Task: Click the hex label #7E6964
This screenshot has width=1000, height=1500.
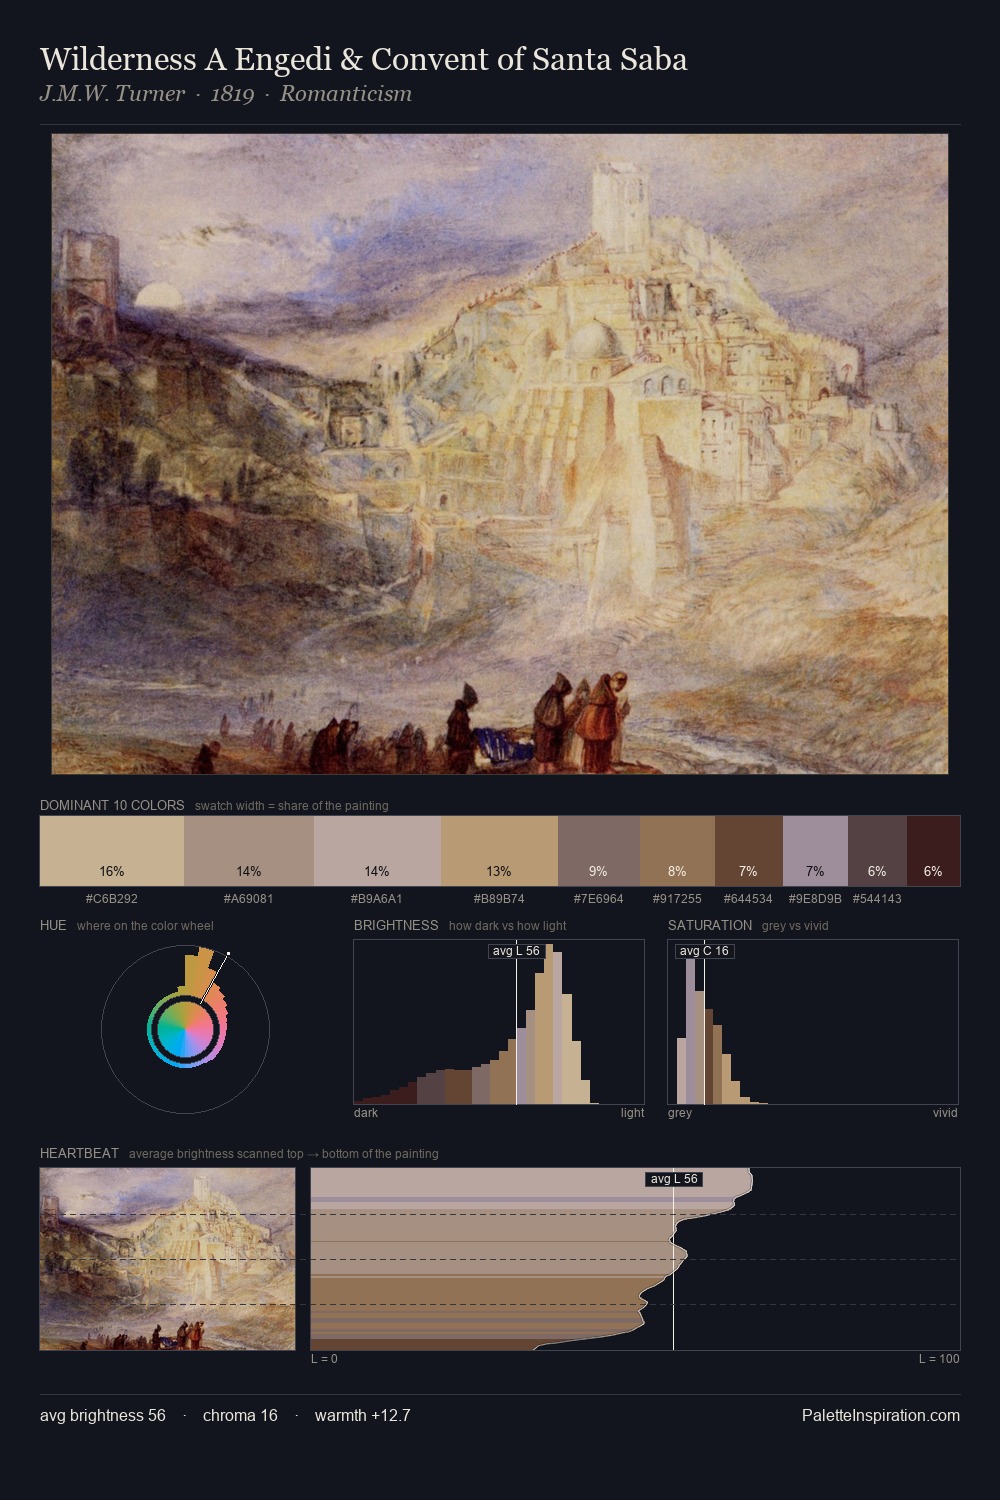Action: pos(598,899)
